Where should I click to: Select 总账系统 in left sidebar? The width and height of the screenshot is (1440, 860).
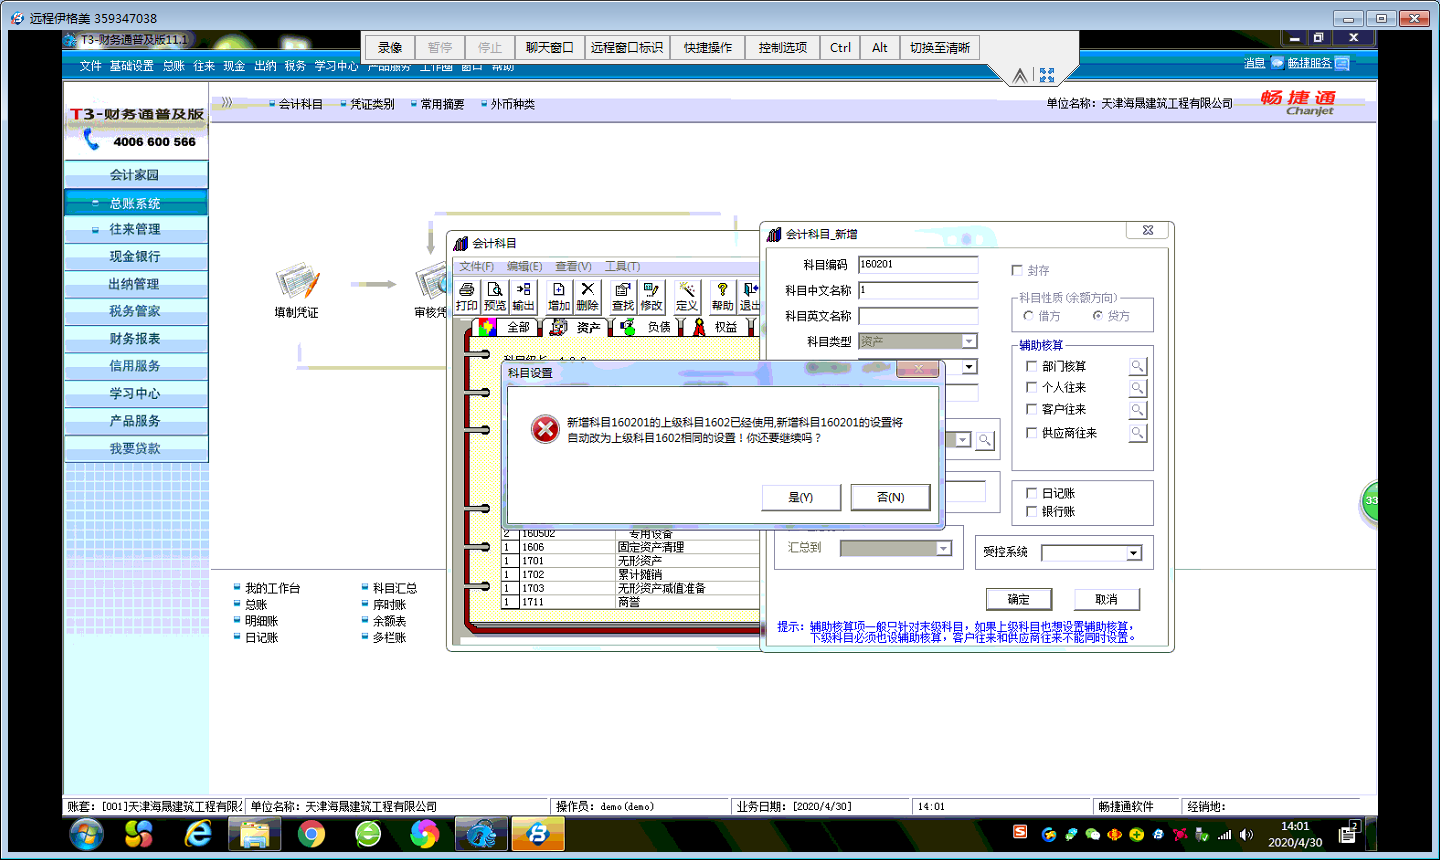point(136,203)
